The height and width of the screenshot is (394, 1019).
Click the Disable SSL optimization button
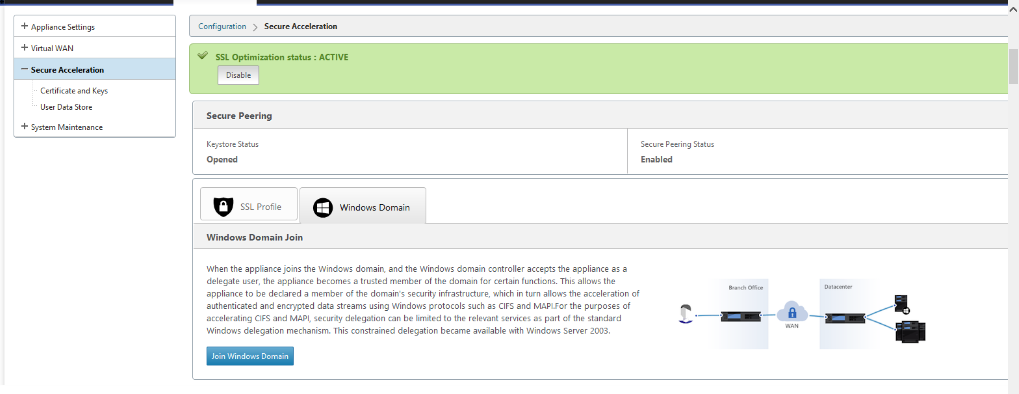[x=238, y=75]
